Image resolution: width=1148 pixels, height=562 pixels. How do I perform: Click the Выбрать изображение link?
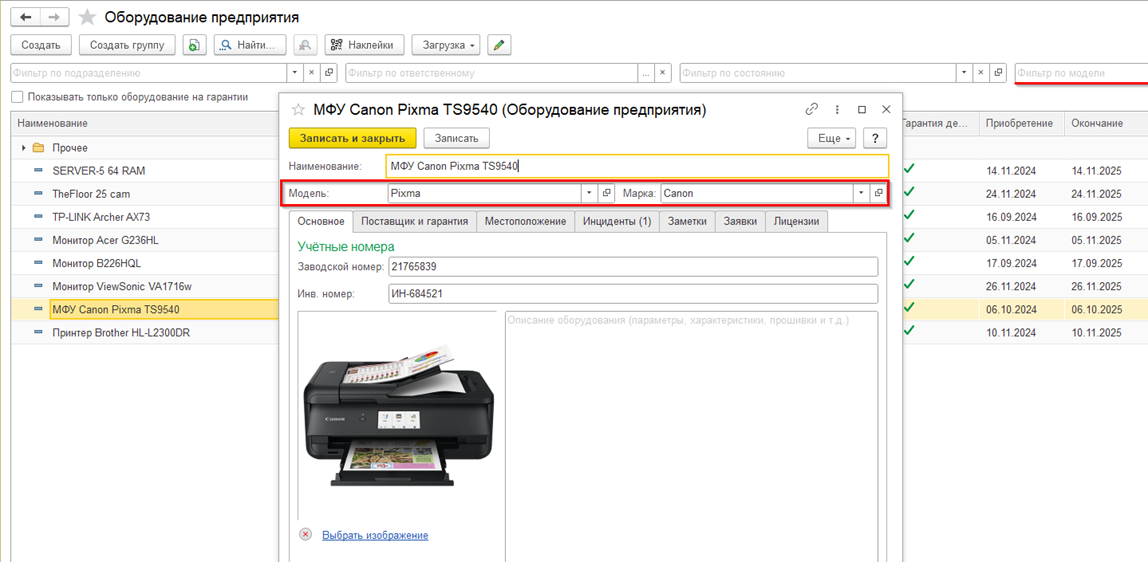[375, 535]
